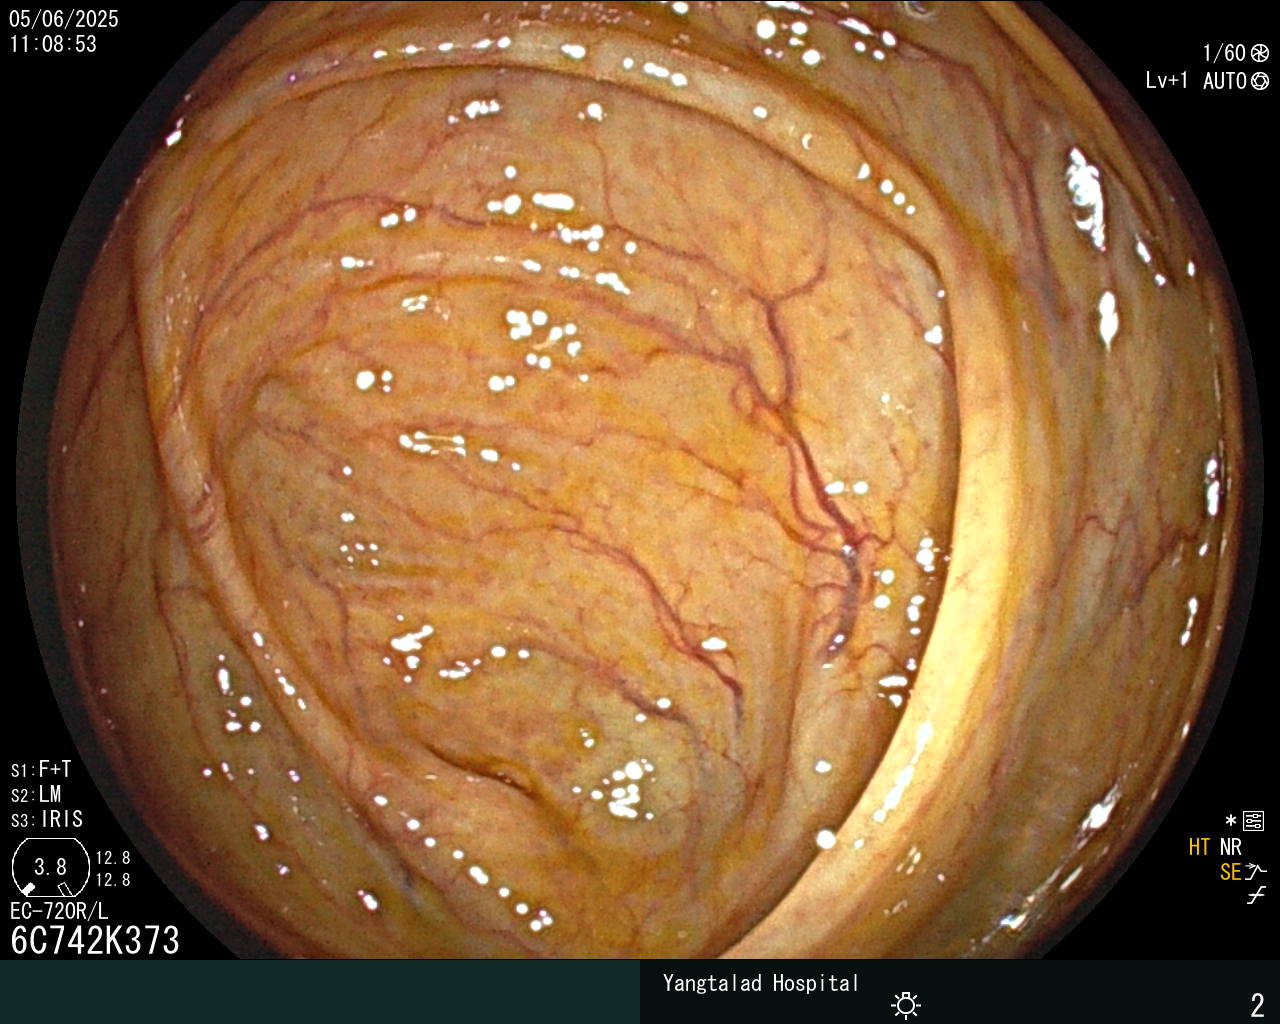The width and height of the screenshot is (1280, 1024).
Task: Click the endoscopic image view
Action: tap(640, 480)
